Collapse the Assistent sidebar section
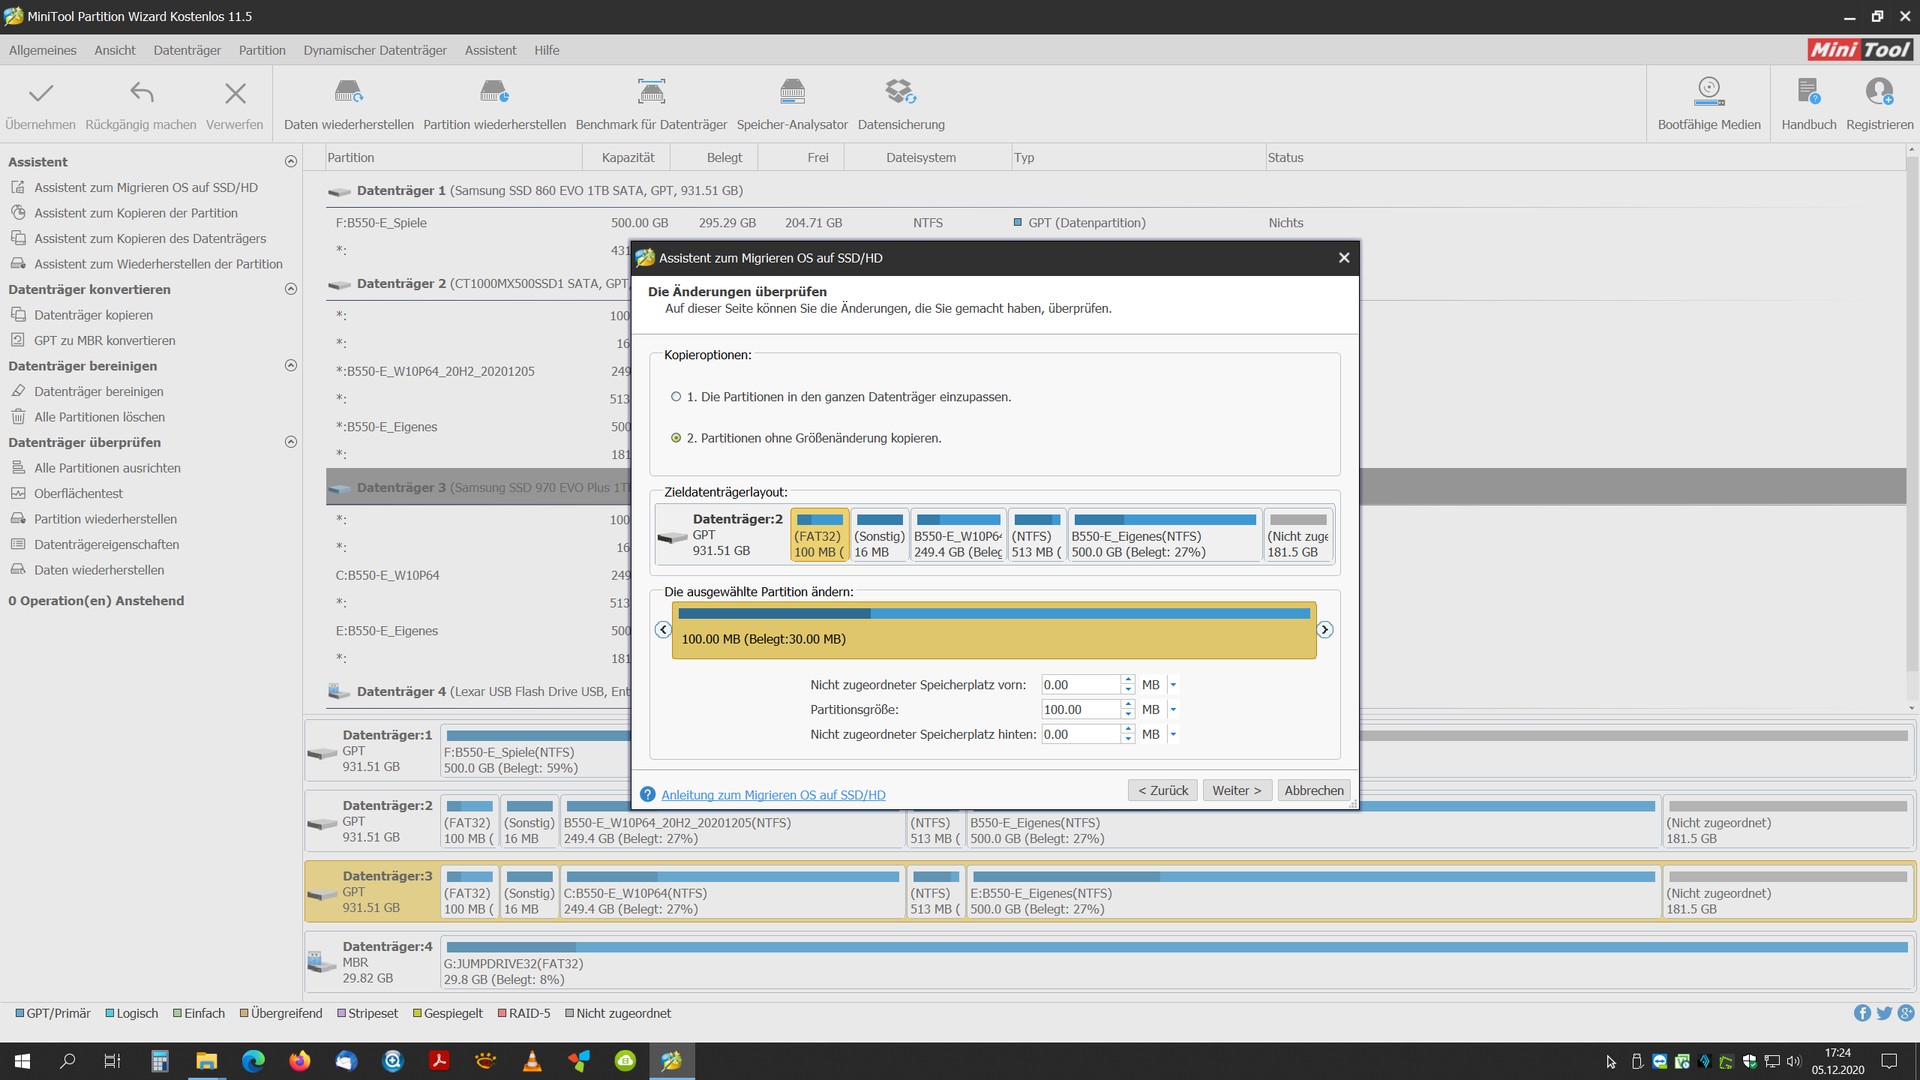The height and width of the screenshot is (1080, 1920). tap(291, 162)
